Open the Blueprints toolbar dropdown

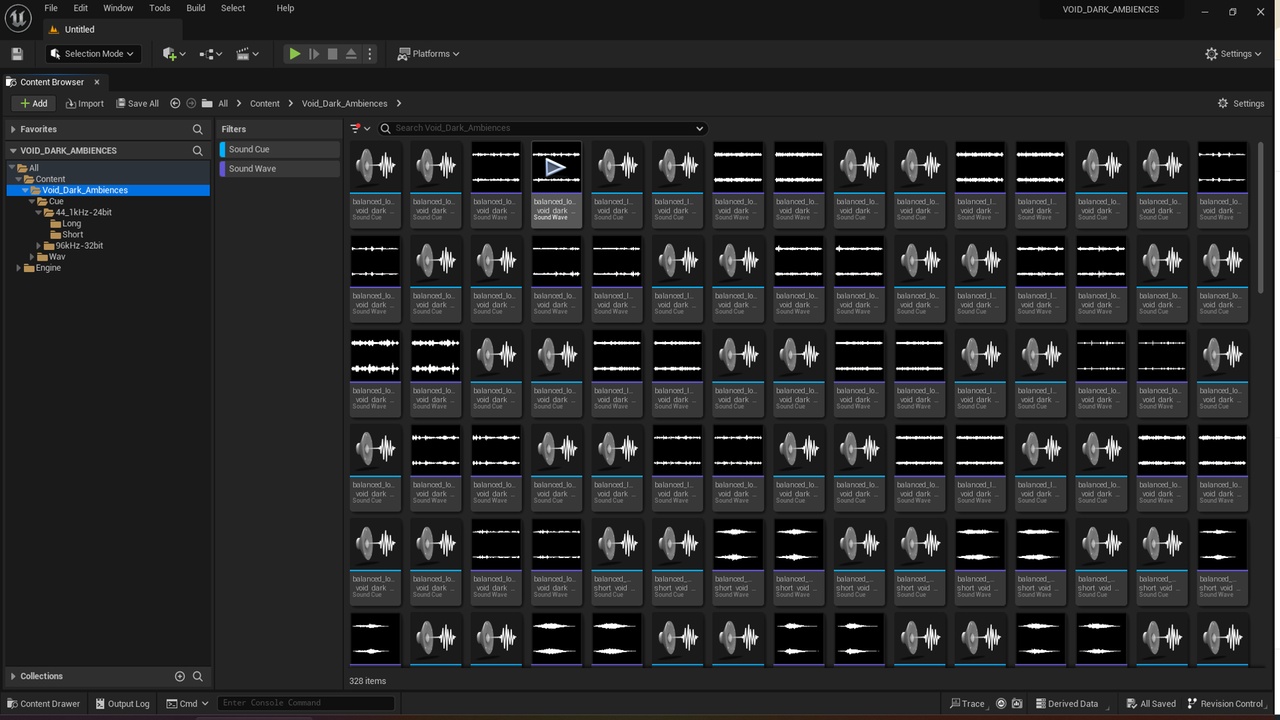click(211, 54)
